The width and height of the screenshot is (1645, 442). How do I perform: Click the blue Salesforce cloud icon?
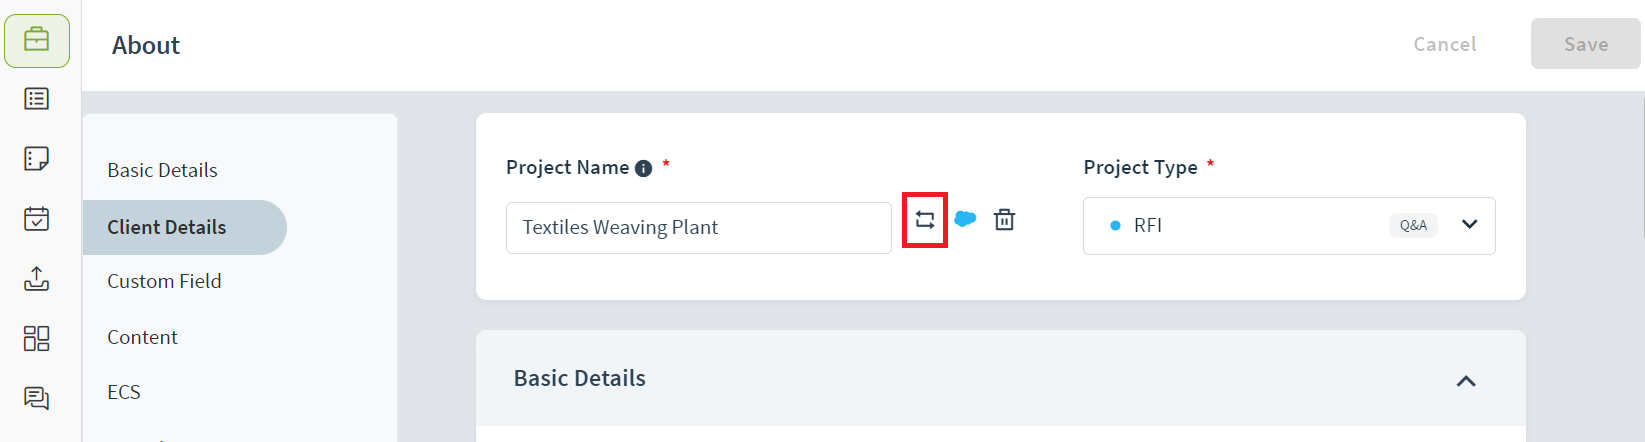pos(965,219)
